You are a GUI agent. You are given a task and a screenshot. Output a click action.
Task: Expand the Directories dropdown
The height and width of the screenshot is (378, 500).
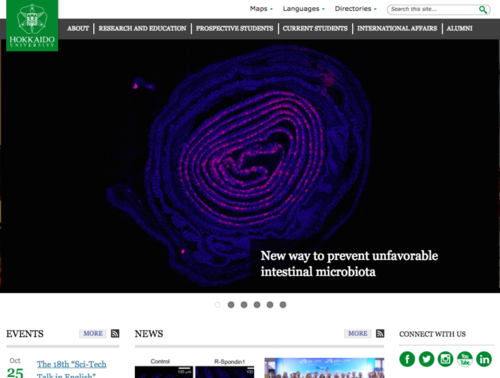coord(356,9)
